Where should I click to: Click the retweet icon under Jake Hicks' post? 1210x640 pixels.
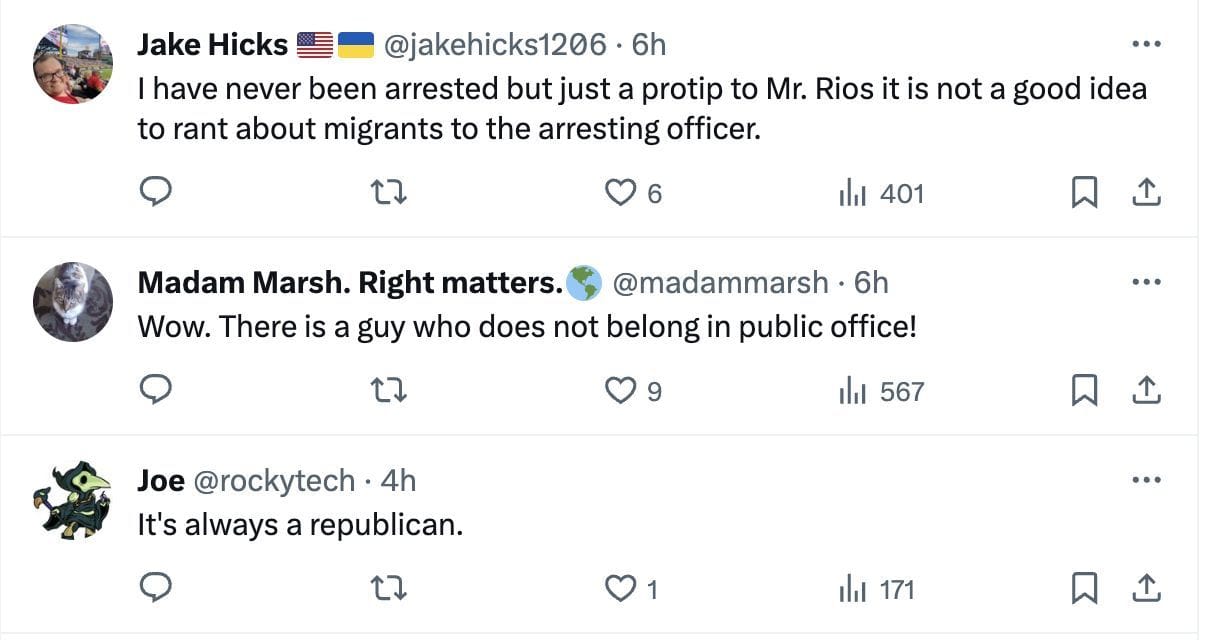tap(388, 192)
